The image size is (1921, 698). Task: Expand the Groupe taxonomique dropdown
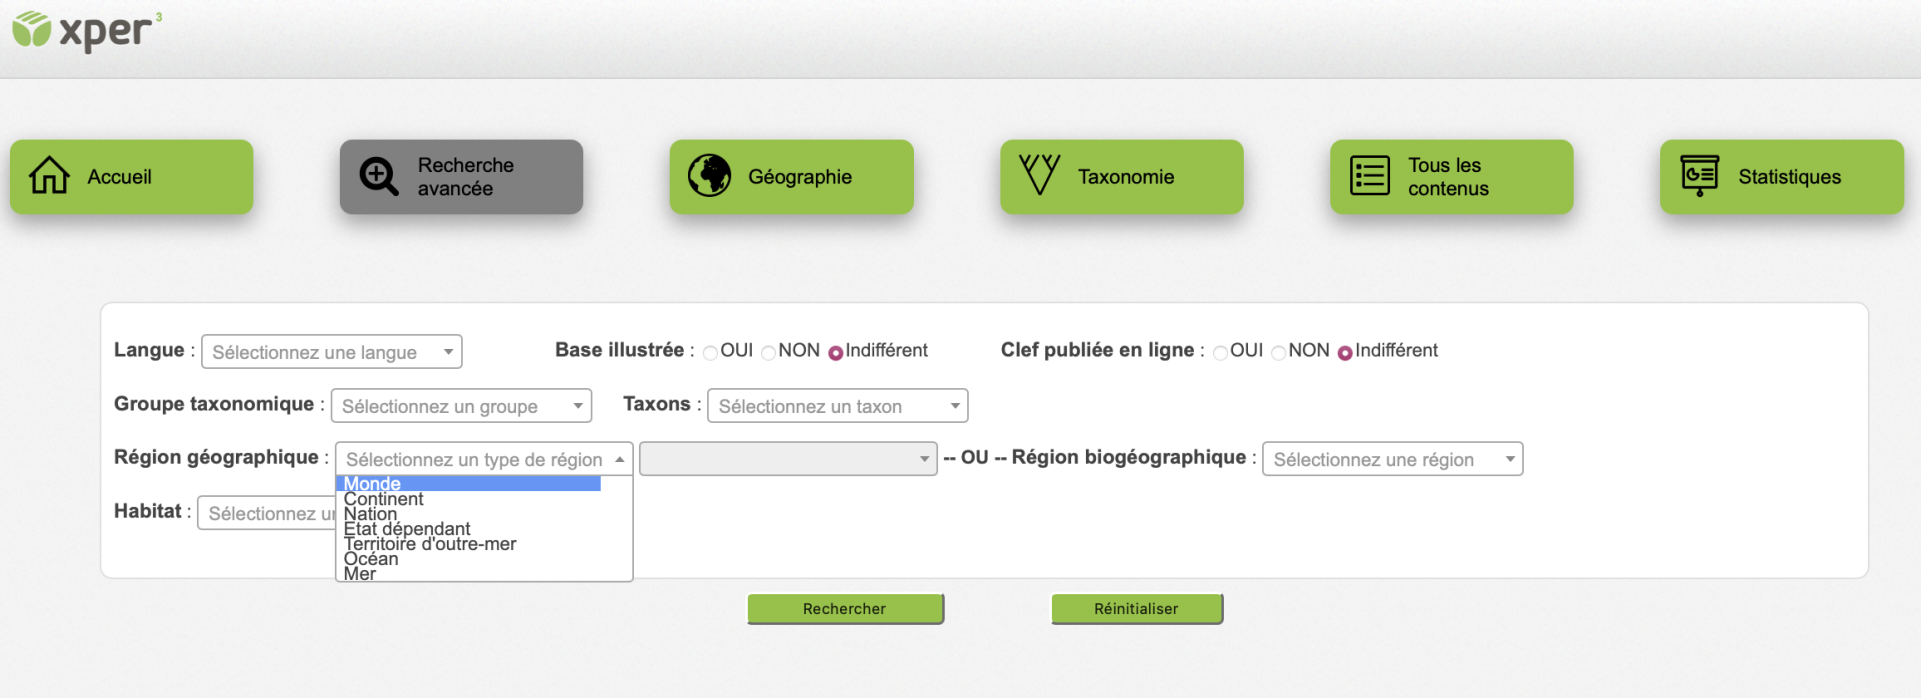461,406
